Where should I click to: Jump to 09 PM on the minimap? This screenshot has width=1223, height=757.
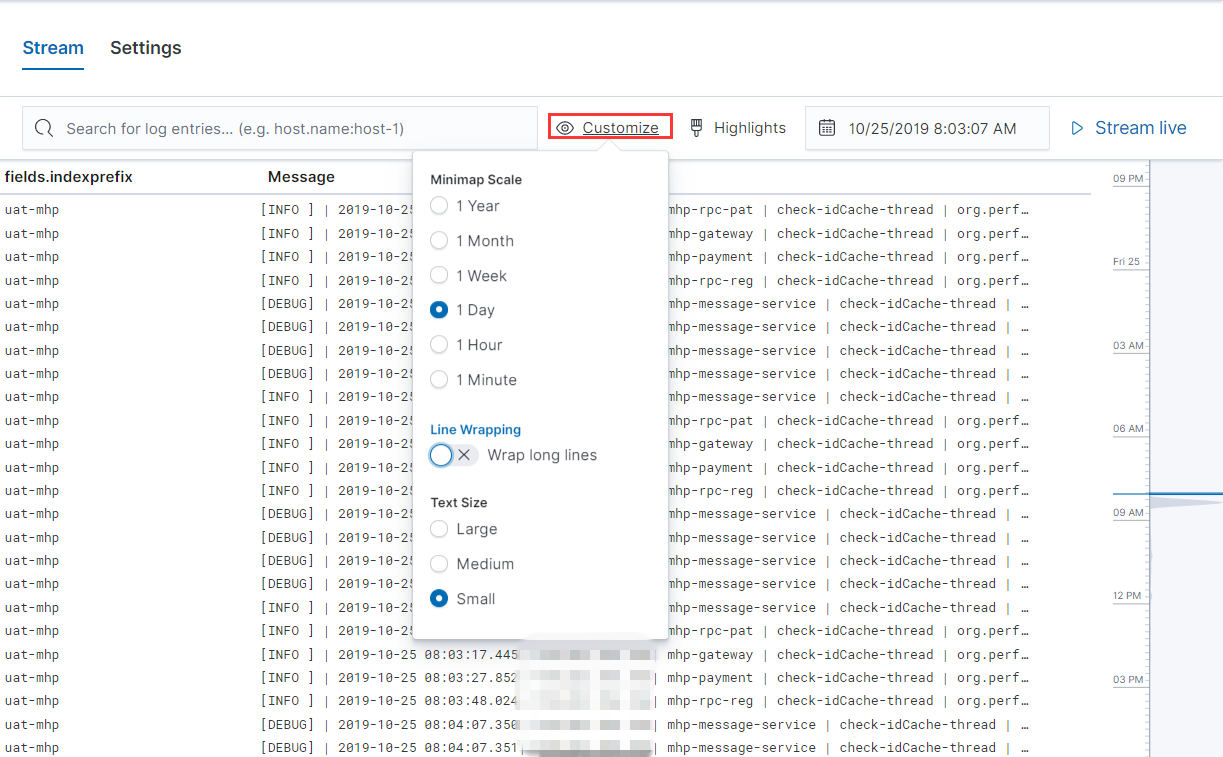coord(1128,178)
